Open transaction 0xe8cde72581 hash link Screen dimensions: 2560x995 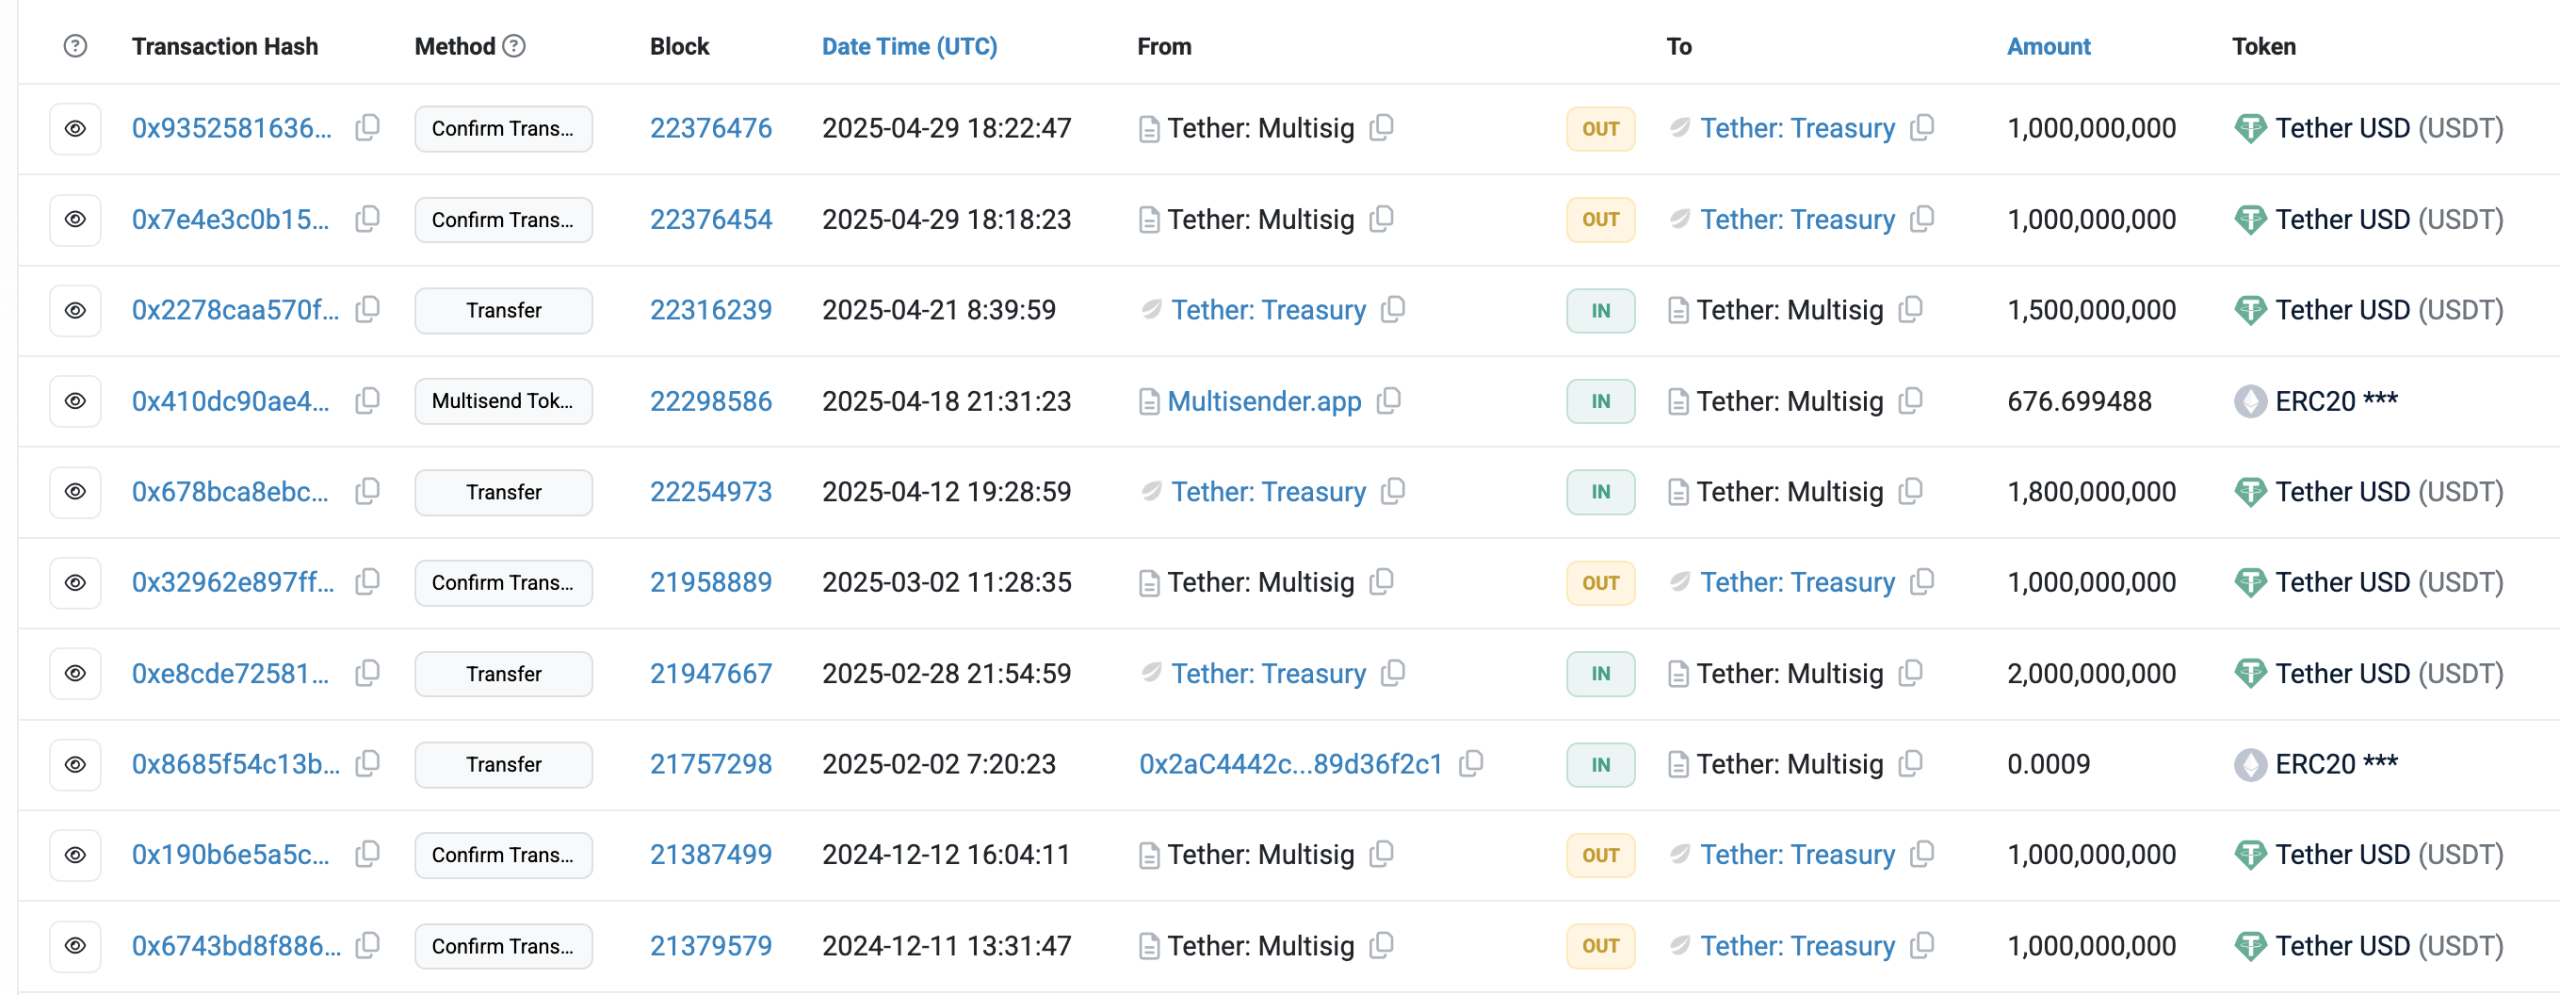(230, 674)
